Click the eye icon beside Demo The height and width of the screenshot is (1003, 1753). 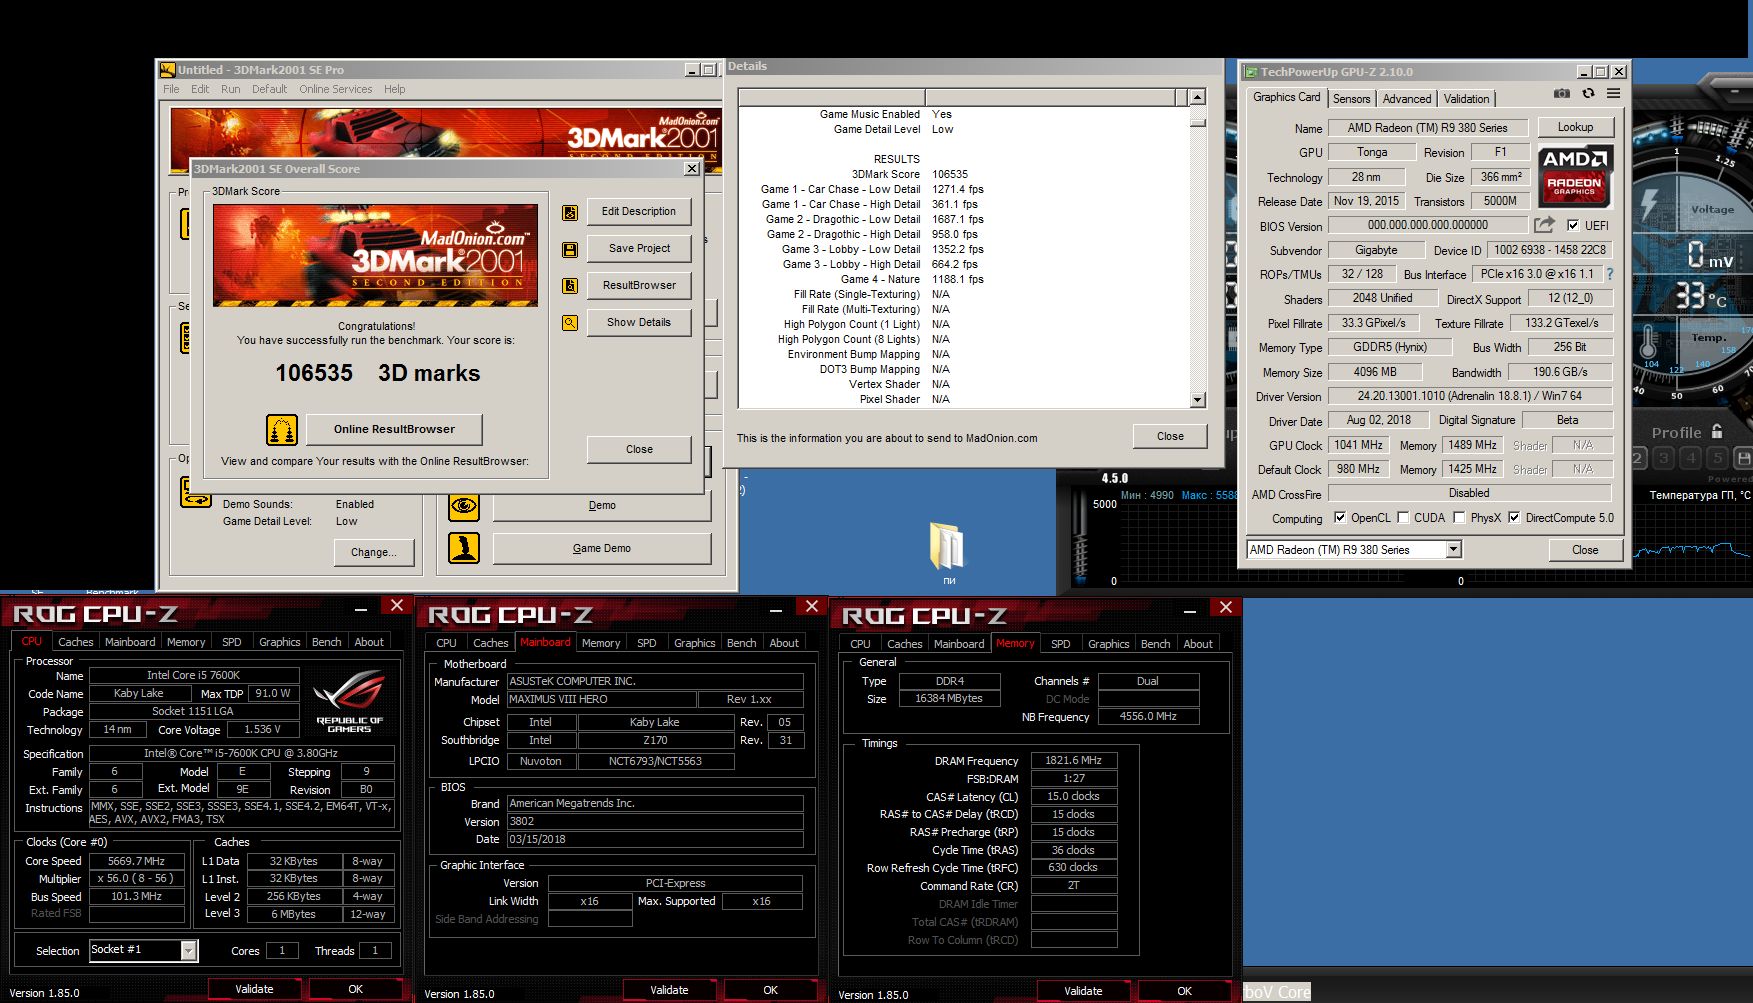pyautogui.click(x=464, y=506)
